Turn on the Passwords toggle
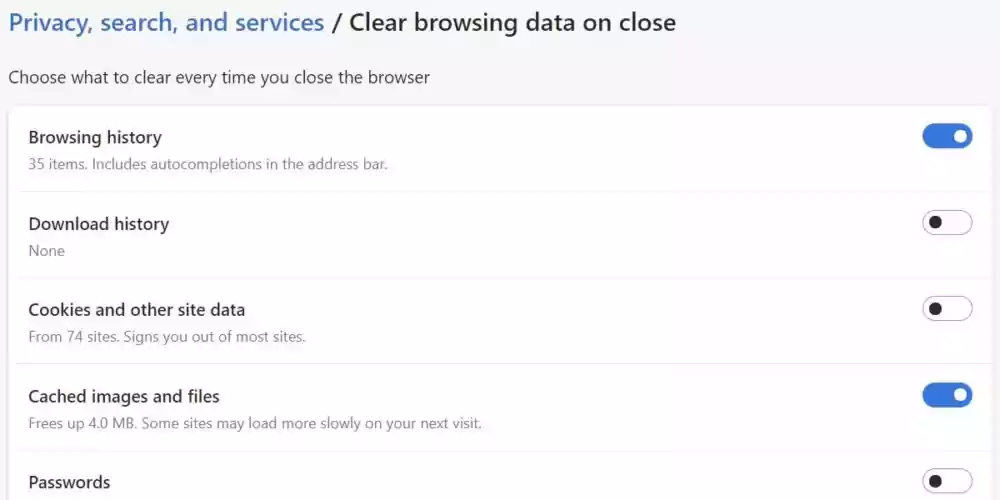Image resolution: width=1000 pixels, height=500 pixels. point(946,481)
